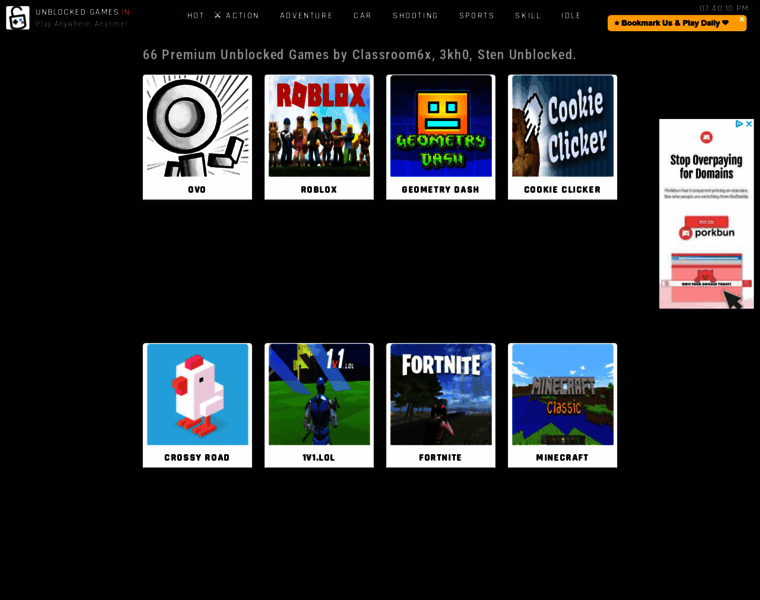The image size is (760, 600).
Task: Click the red button in porkbun ad
Action: pos(706,221)
